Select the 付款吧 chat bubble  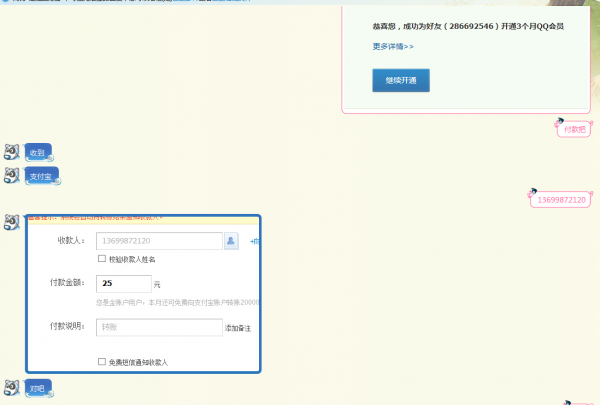point(574,129)
